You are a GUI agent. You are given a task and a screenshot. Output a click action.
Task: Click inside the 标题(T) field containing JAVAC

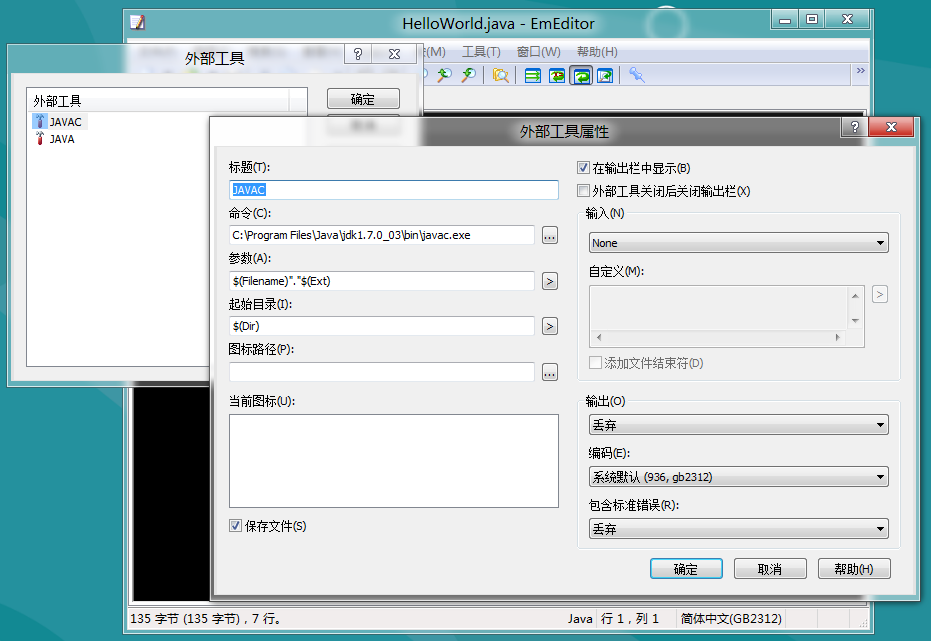coord(390,190)
